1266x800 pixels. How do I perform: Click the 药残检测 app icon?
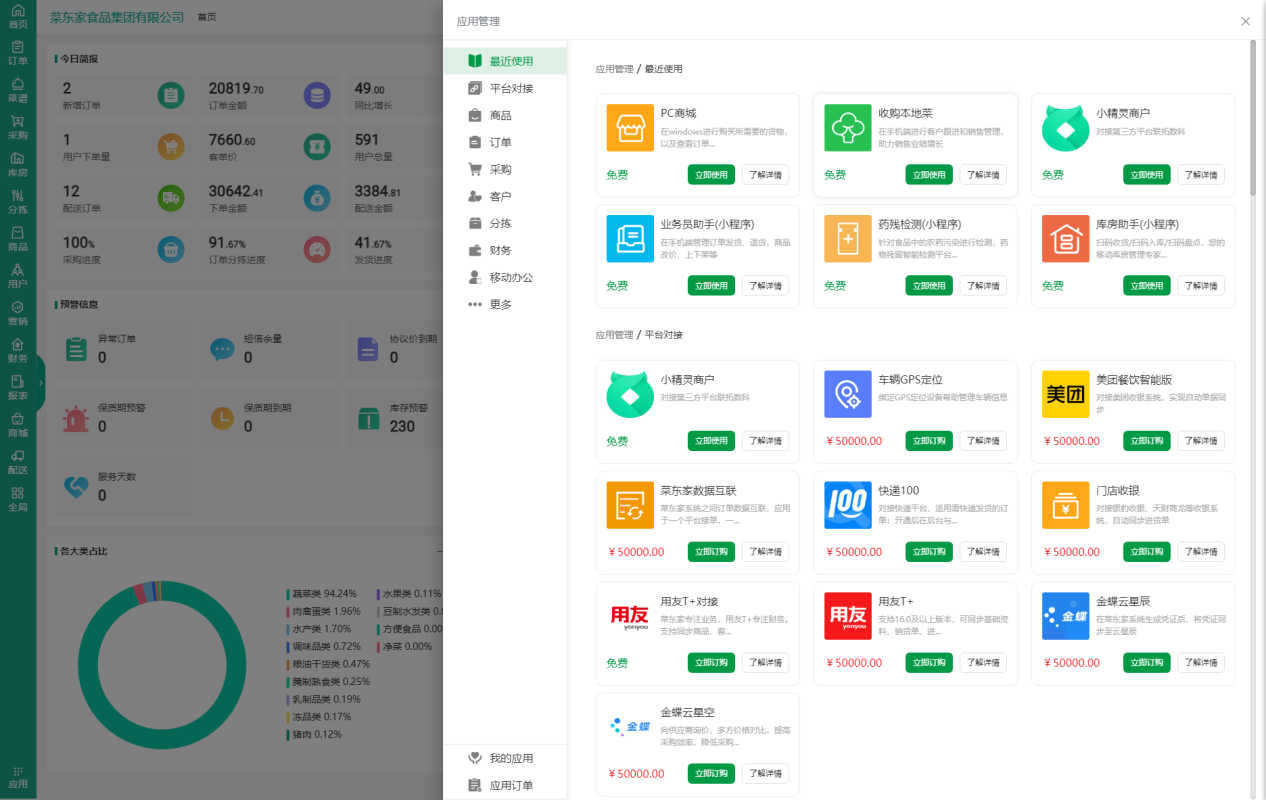[x=848, y=239]
